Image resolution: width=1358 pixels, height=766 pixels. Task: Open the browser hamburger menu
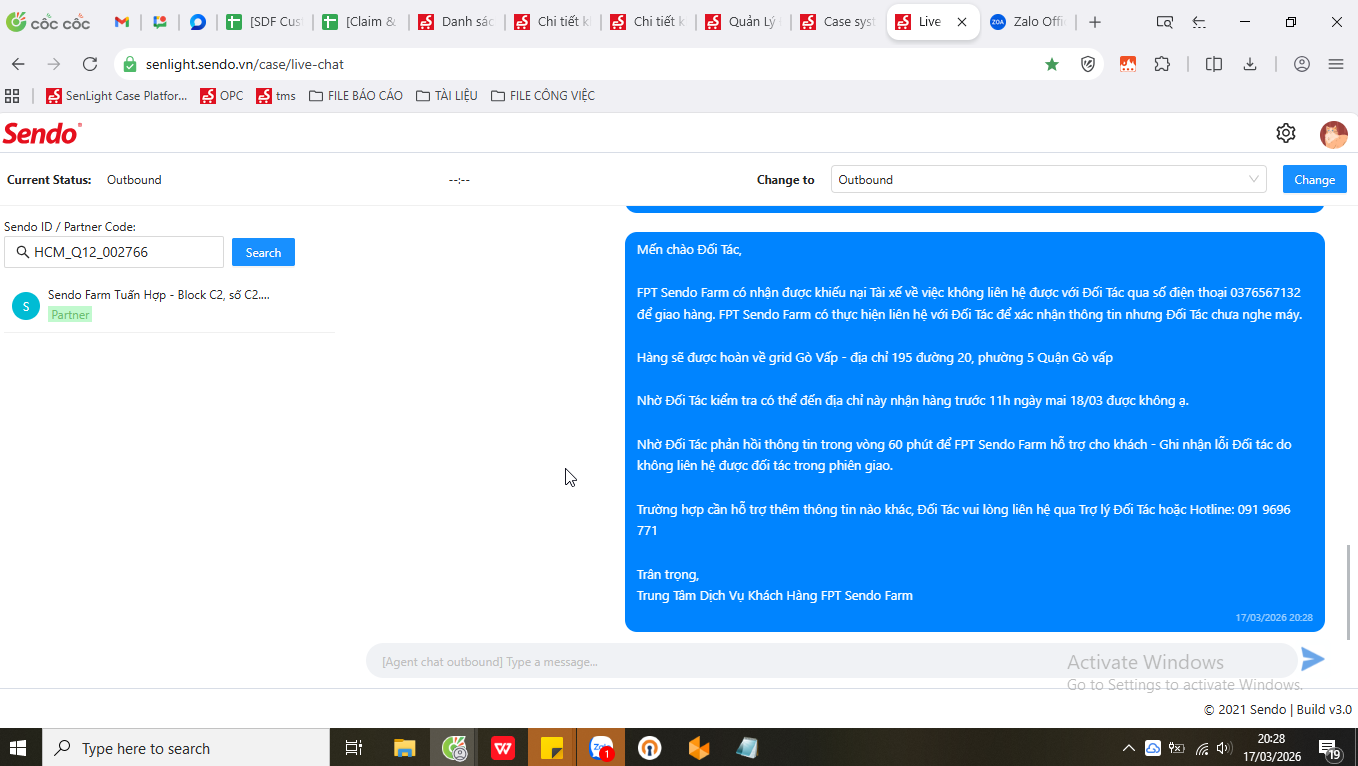point(1336,64)
